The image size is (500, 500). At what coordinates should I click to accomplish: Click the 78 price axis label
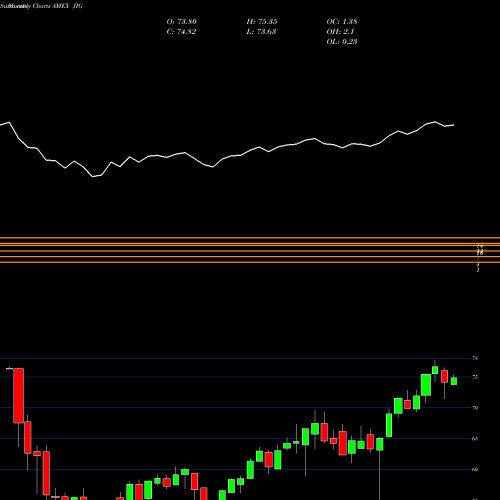point(475,358)
